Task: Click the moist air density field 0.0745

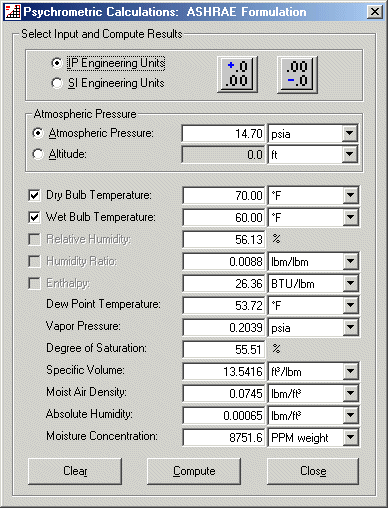Action: click(224, 393)
